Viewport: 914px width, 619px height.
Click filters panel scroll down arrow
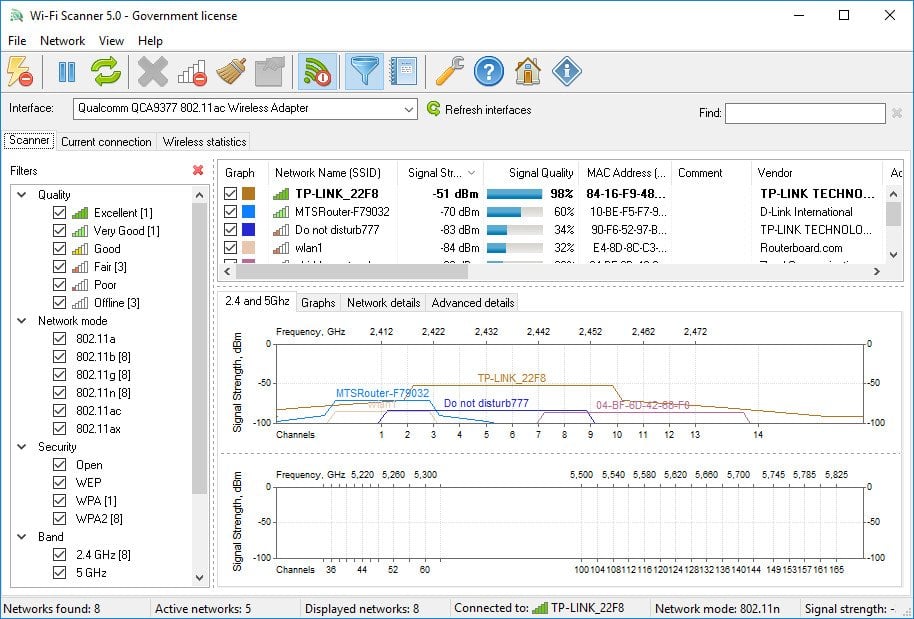point(199,578)
